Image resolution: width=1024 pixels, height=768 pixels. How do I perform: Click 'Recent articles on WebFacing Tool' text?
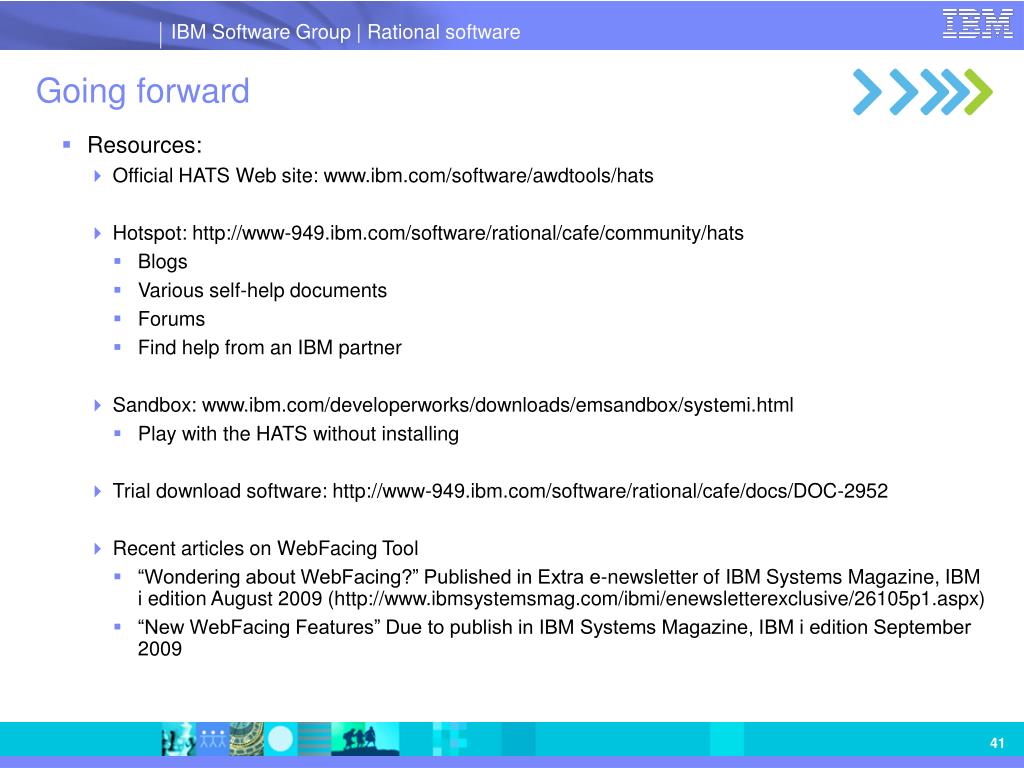265,549
